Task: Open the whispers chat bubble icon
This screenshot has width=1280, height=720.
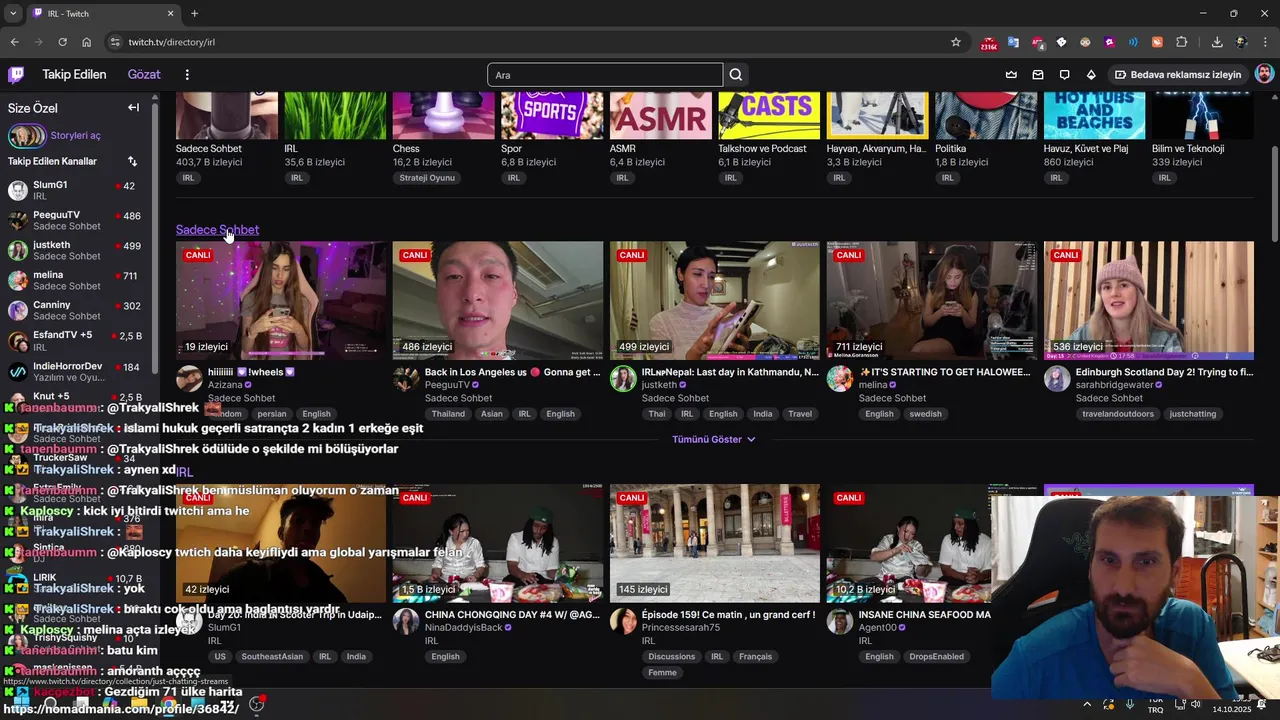Action: pyautogui.click(x=1064, y=75)
